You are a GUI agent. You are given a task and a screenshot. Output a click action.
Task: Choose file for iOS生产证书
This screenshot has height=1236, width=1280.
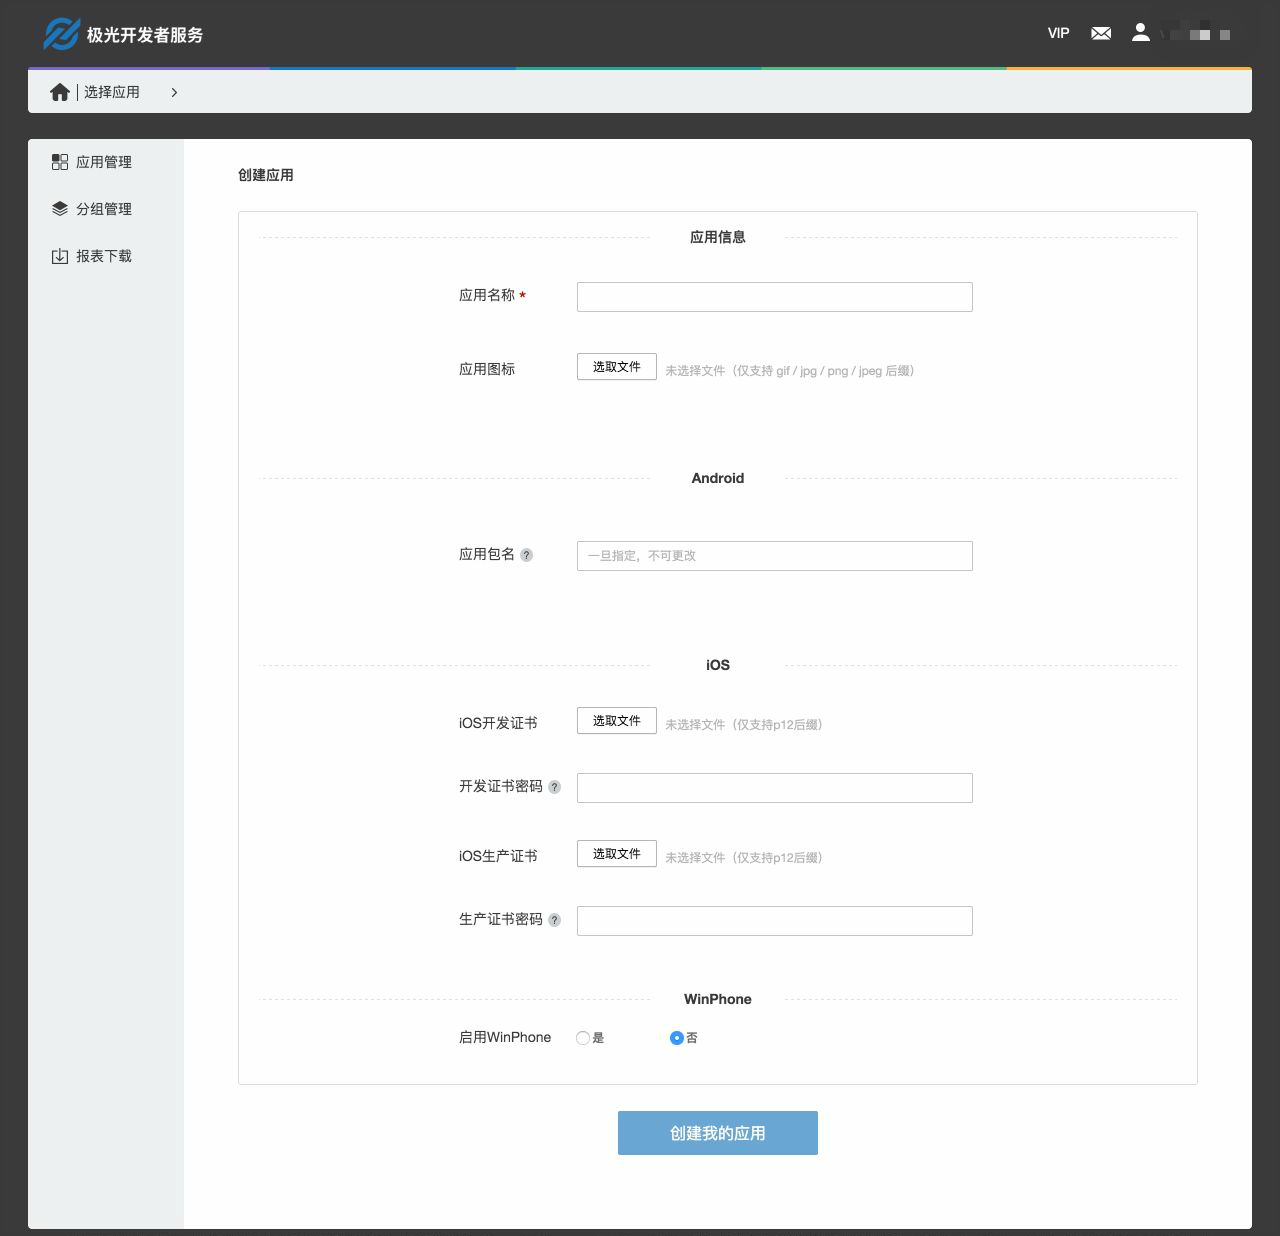[x=617, y=854]
